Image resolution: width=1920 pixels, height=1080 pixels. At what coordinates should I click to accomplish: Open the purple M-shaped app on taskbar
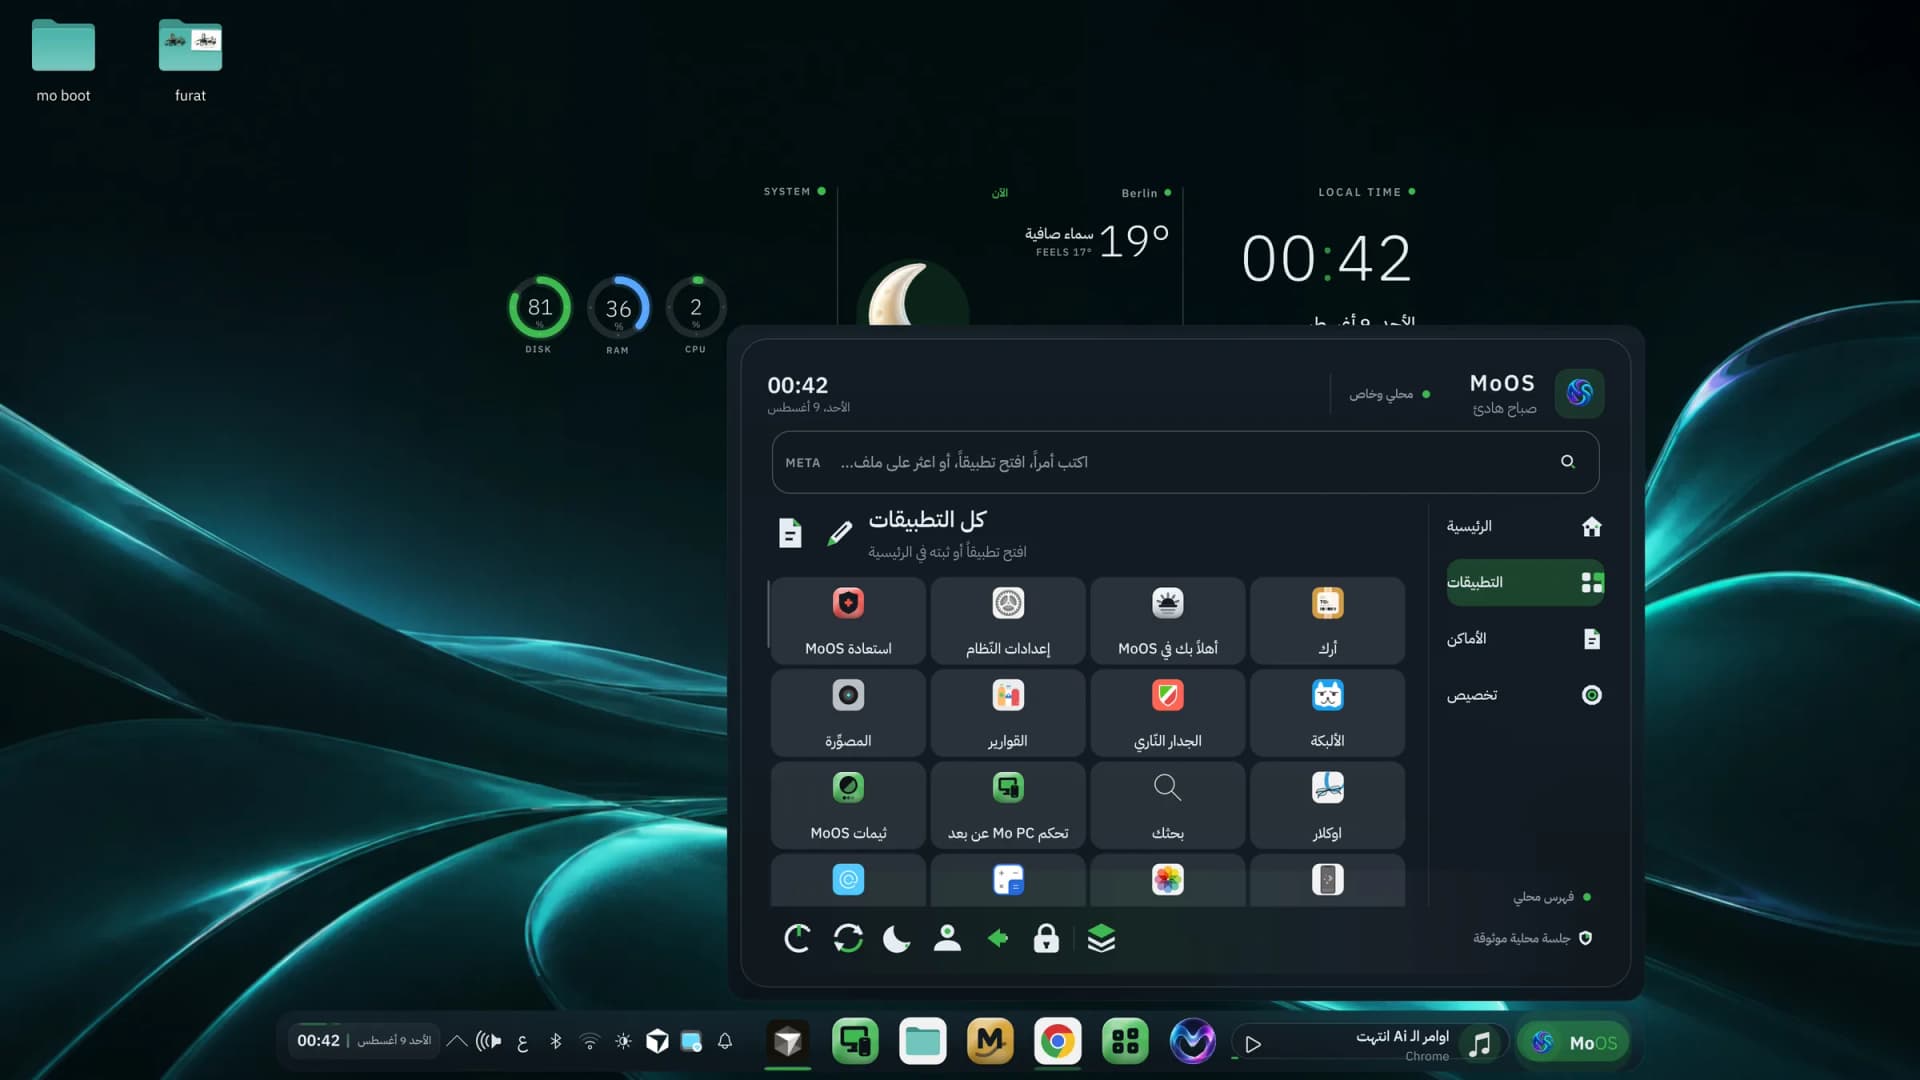[x=1193, y=1042]
